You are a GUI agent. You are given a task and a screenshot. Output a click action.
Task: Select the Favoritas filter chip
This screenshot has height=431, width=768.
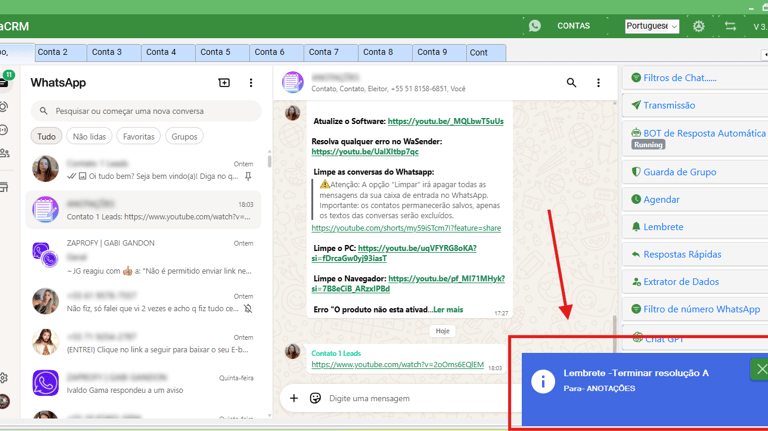point(139,137)
